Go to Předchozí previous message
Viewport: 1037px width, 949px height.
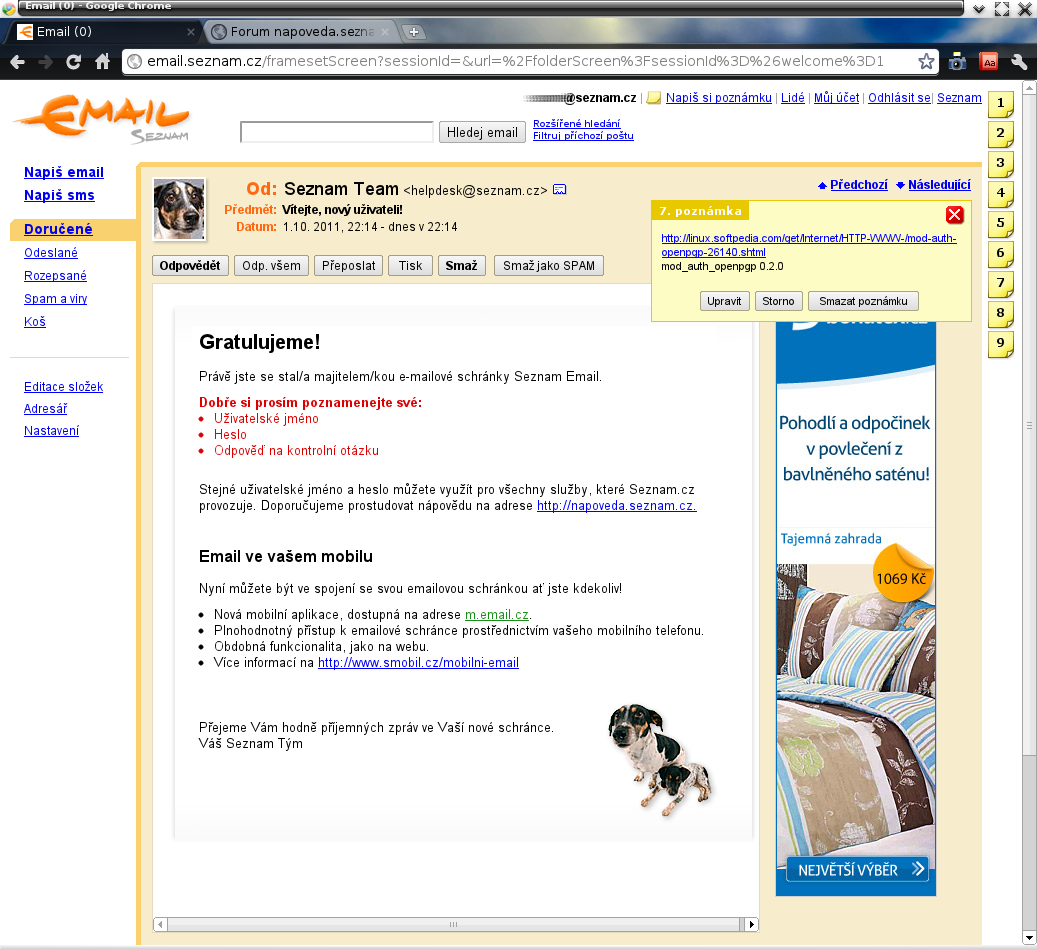pos(859,185)
